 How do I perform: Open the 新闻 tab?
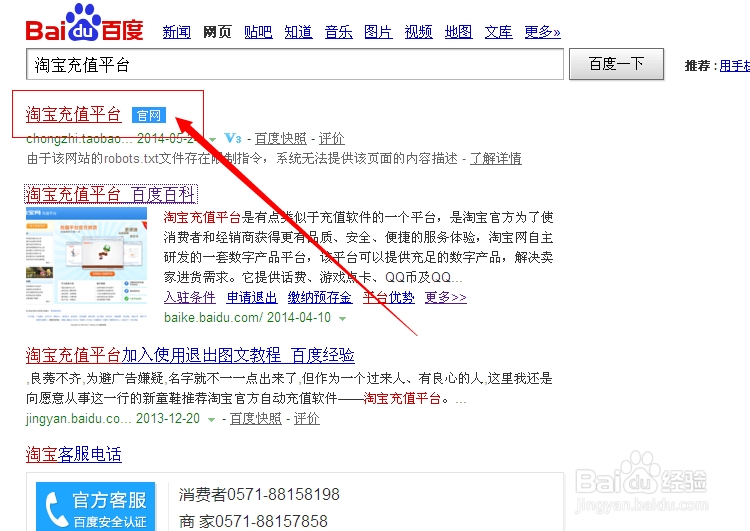click(176, 32)
